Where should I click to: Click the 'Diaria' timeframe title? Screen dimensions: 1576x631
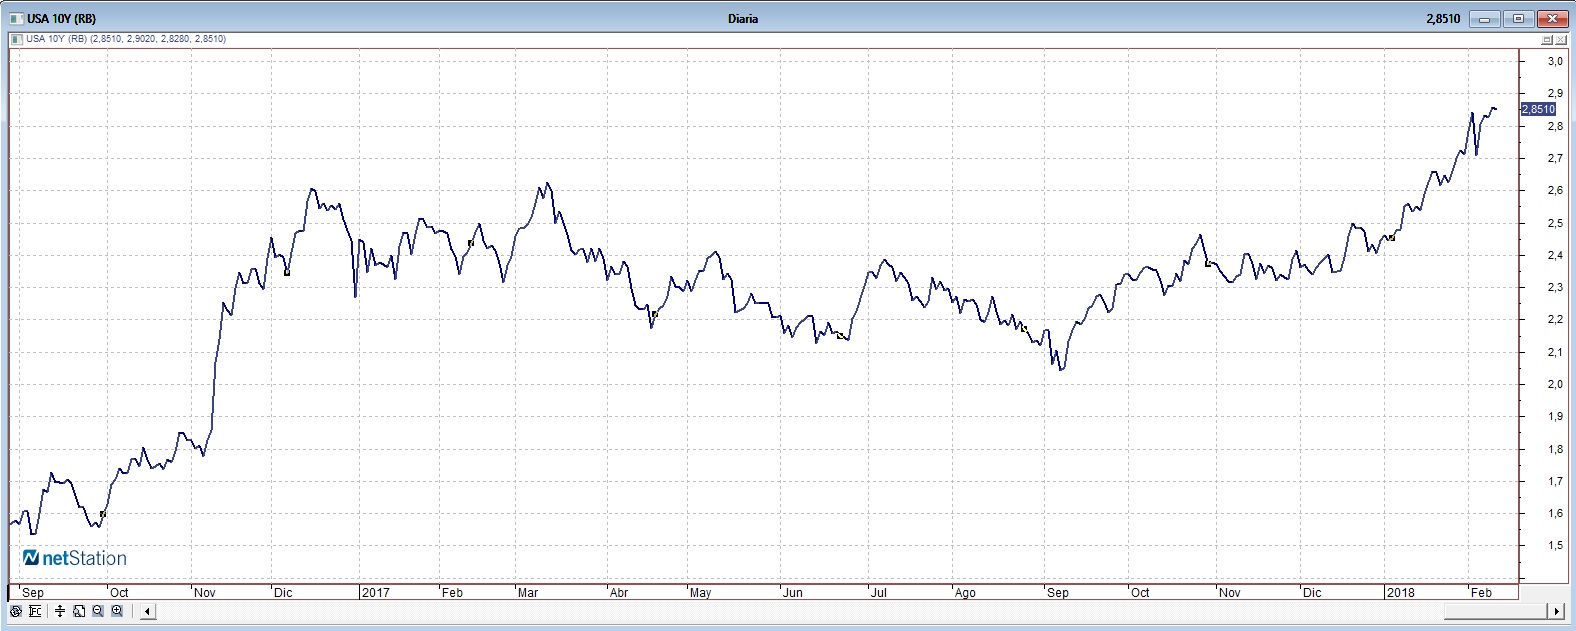(x=742, y=19)
